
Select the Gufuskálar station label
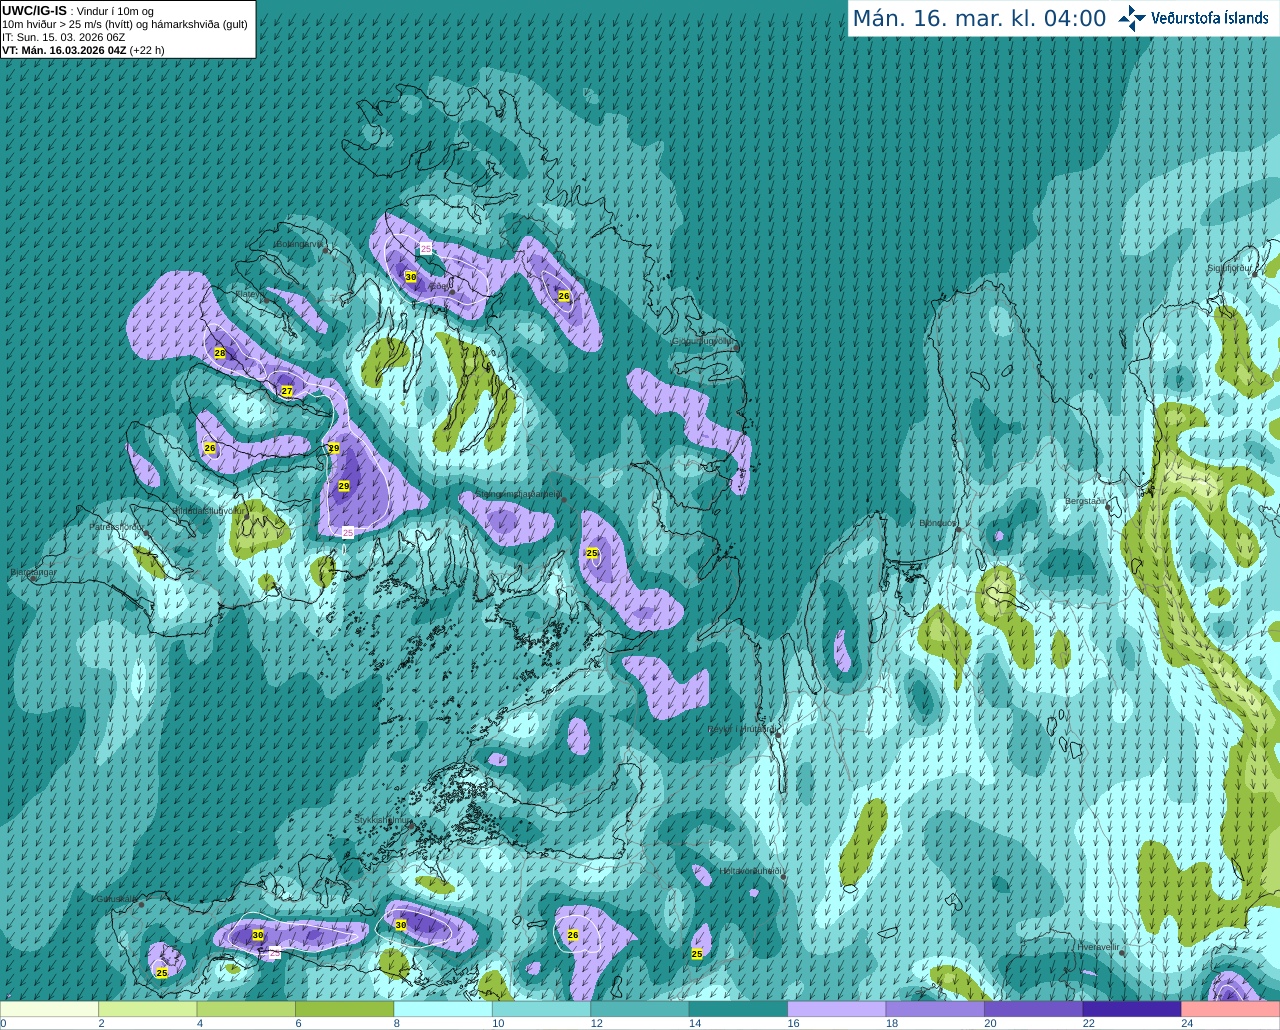click(116, 899)
